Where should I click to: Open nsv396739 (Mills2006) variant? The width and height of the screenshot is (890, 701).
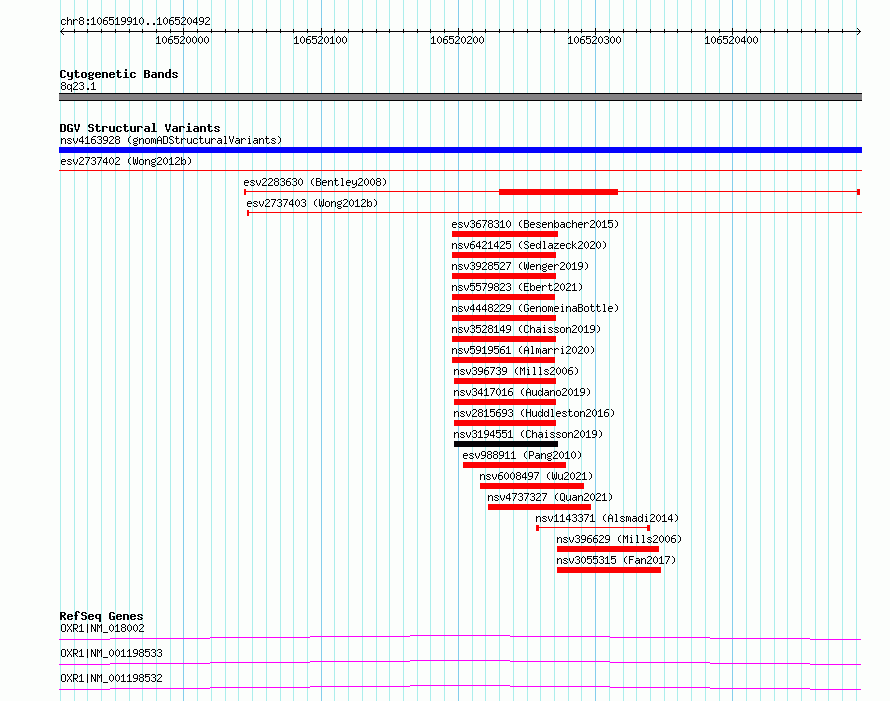click(516, 371)
